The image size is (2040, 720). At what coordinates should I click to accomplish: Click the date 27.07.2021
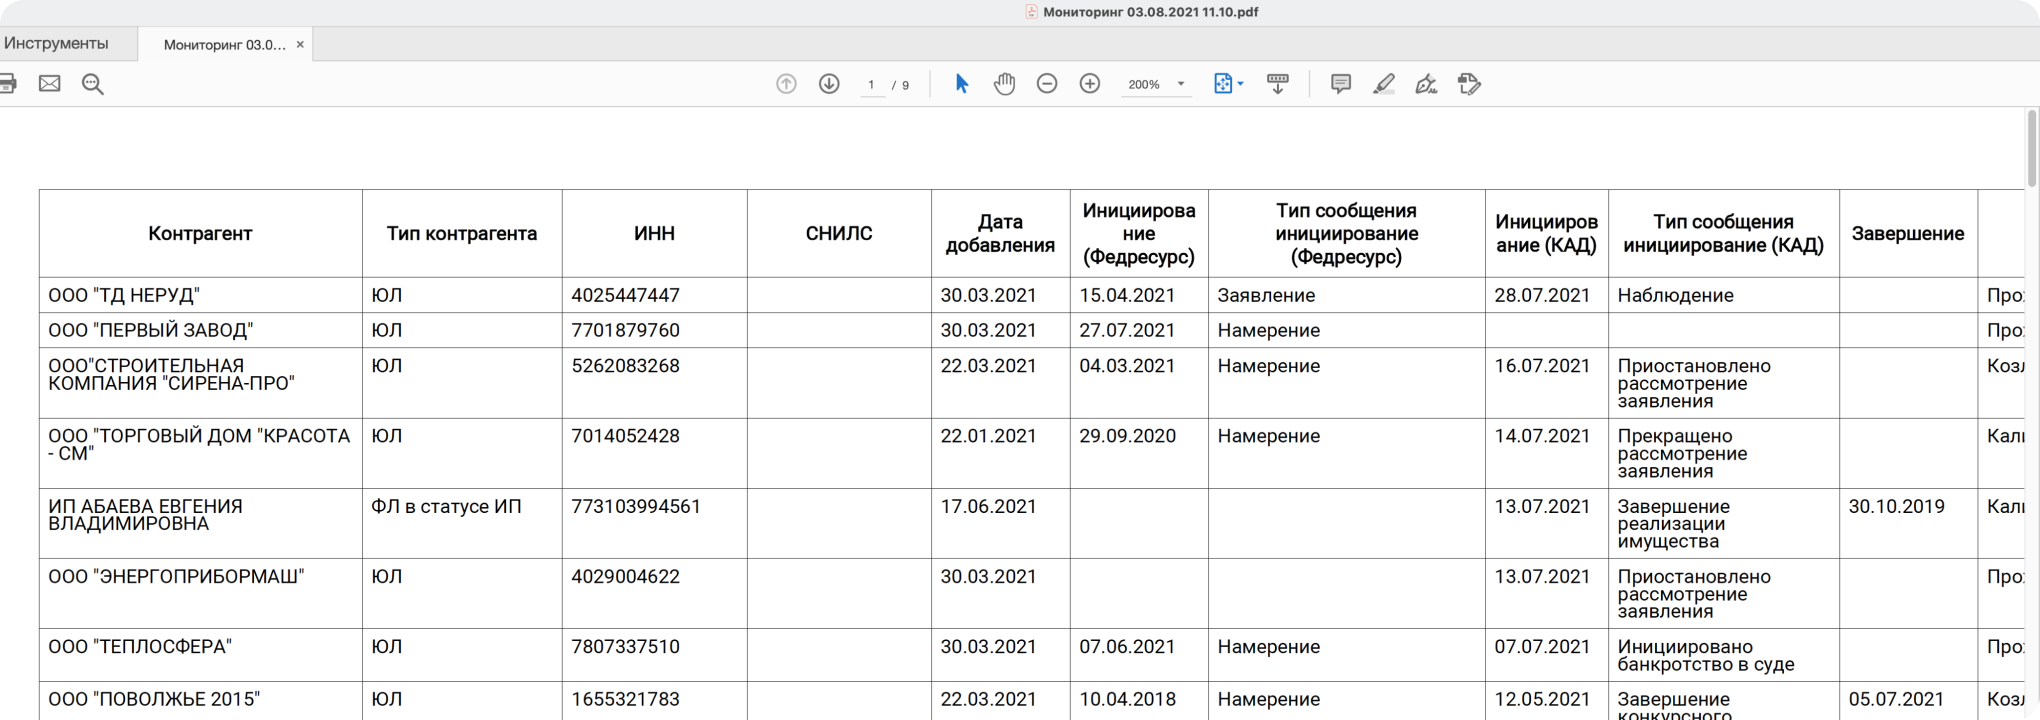pyautogui.click(x=1127, y=330)
